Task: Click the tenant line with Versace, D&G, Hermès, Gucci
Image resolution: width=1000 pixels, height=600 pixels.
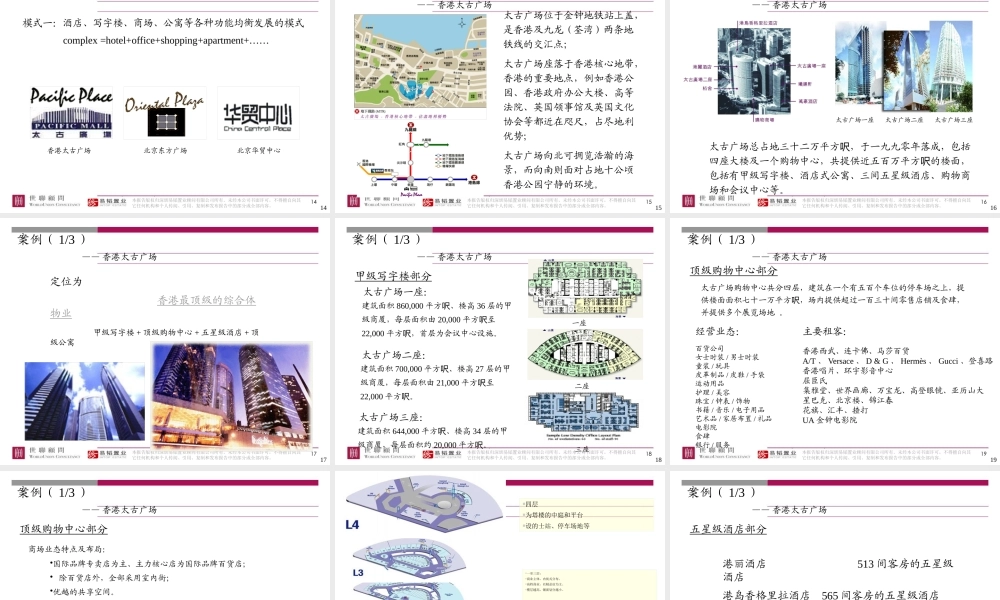Action: [897, 361]
